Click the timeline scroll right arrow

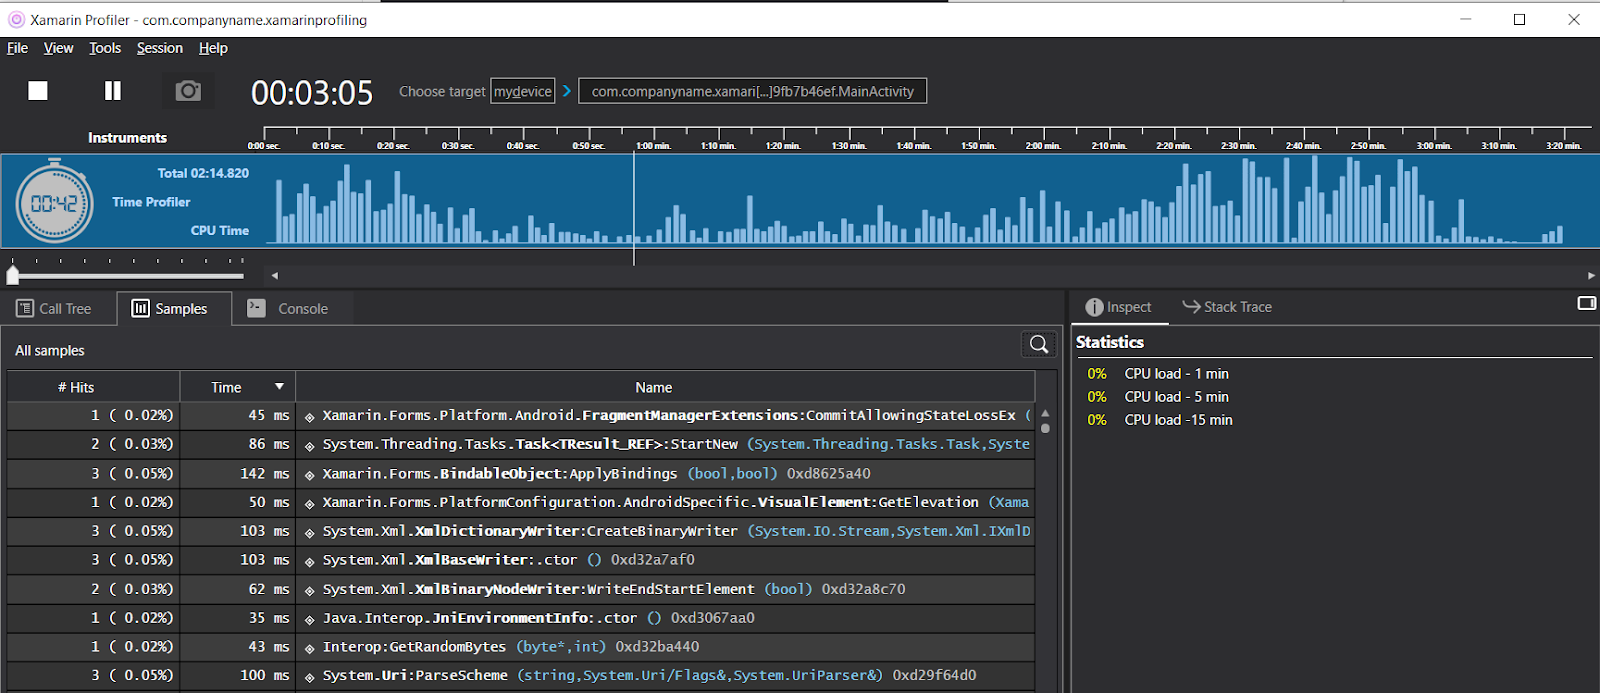(1591, 275)
